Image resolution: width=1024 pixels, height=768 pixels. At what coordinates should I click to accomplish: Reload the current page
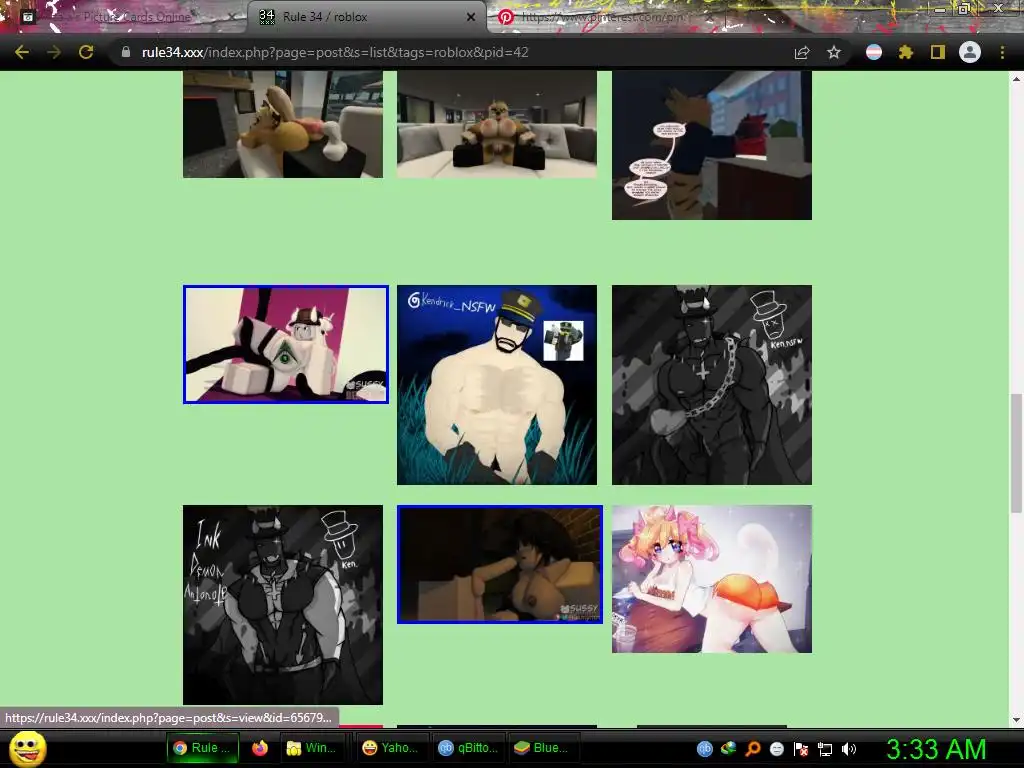coord(86,52)
